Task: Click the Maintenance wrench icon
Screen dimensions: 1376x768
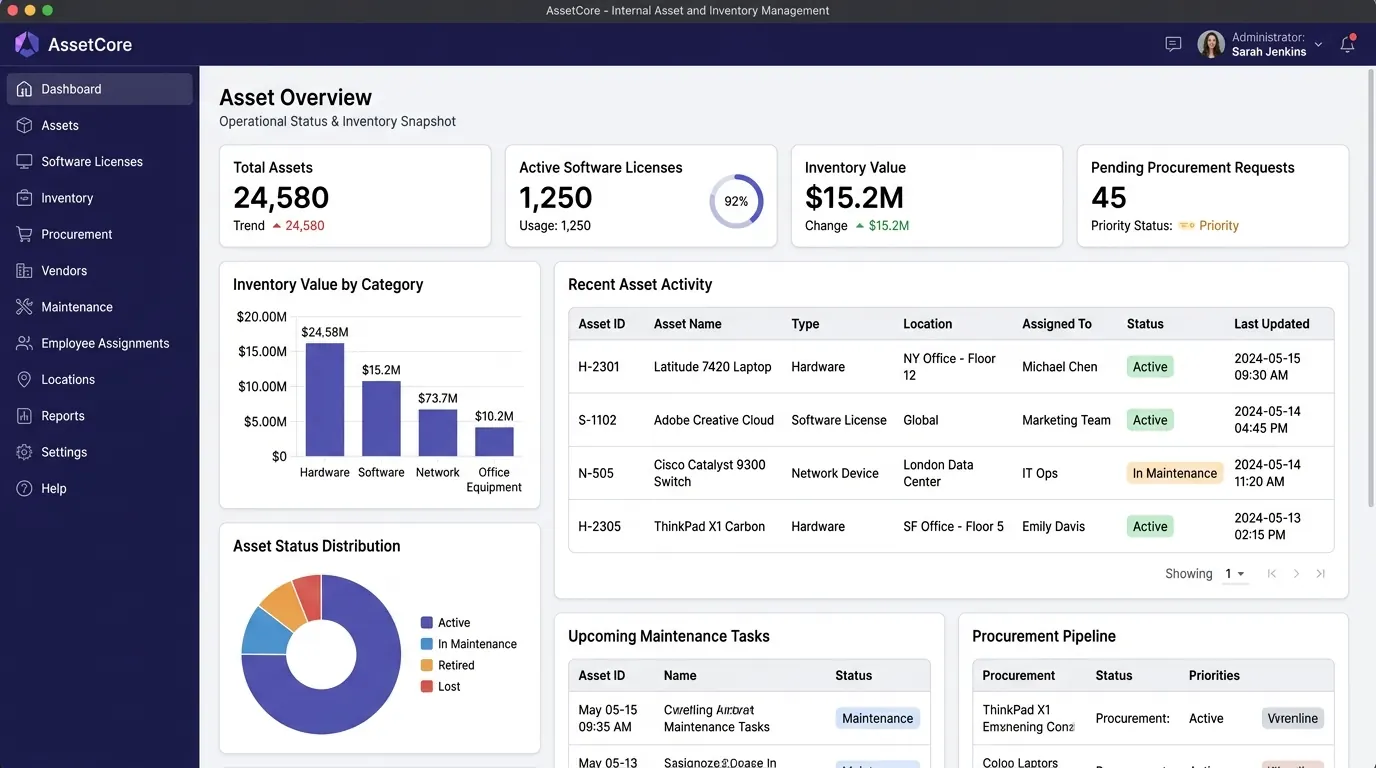Action: coord(24,307)
